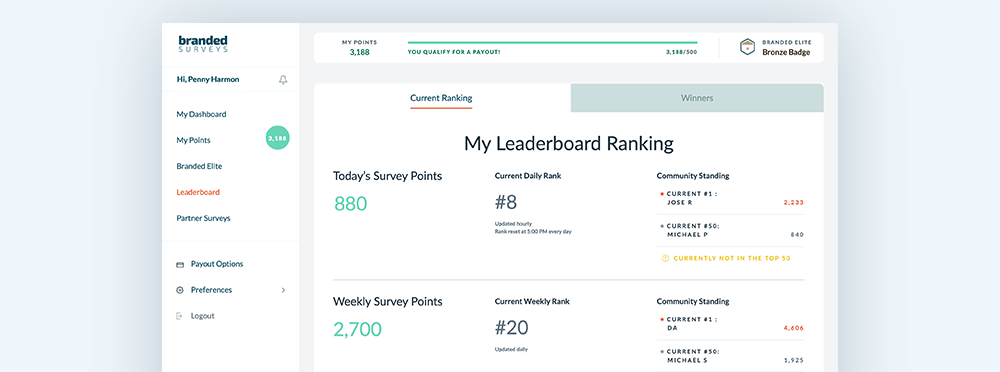Click the Logout door icon

[180, 316]
